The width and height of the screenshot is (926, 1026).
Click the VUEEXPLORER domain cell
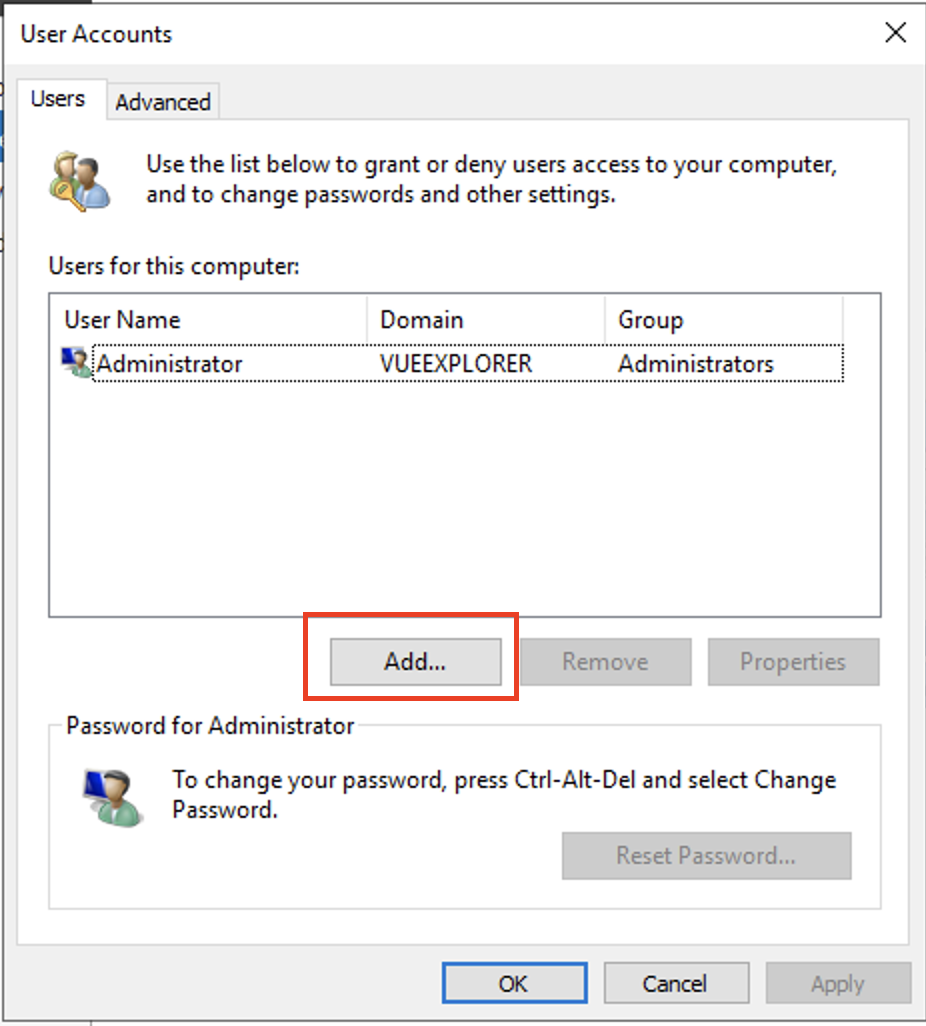(456, 364)
